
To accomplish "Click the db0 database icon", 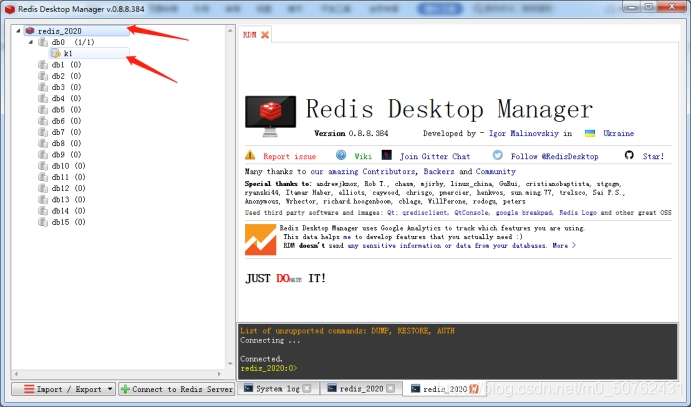I will (43, 42).
